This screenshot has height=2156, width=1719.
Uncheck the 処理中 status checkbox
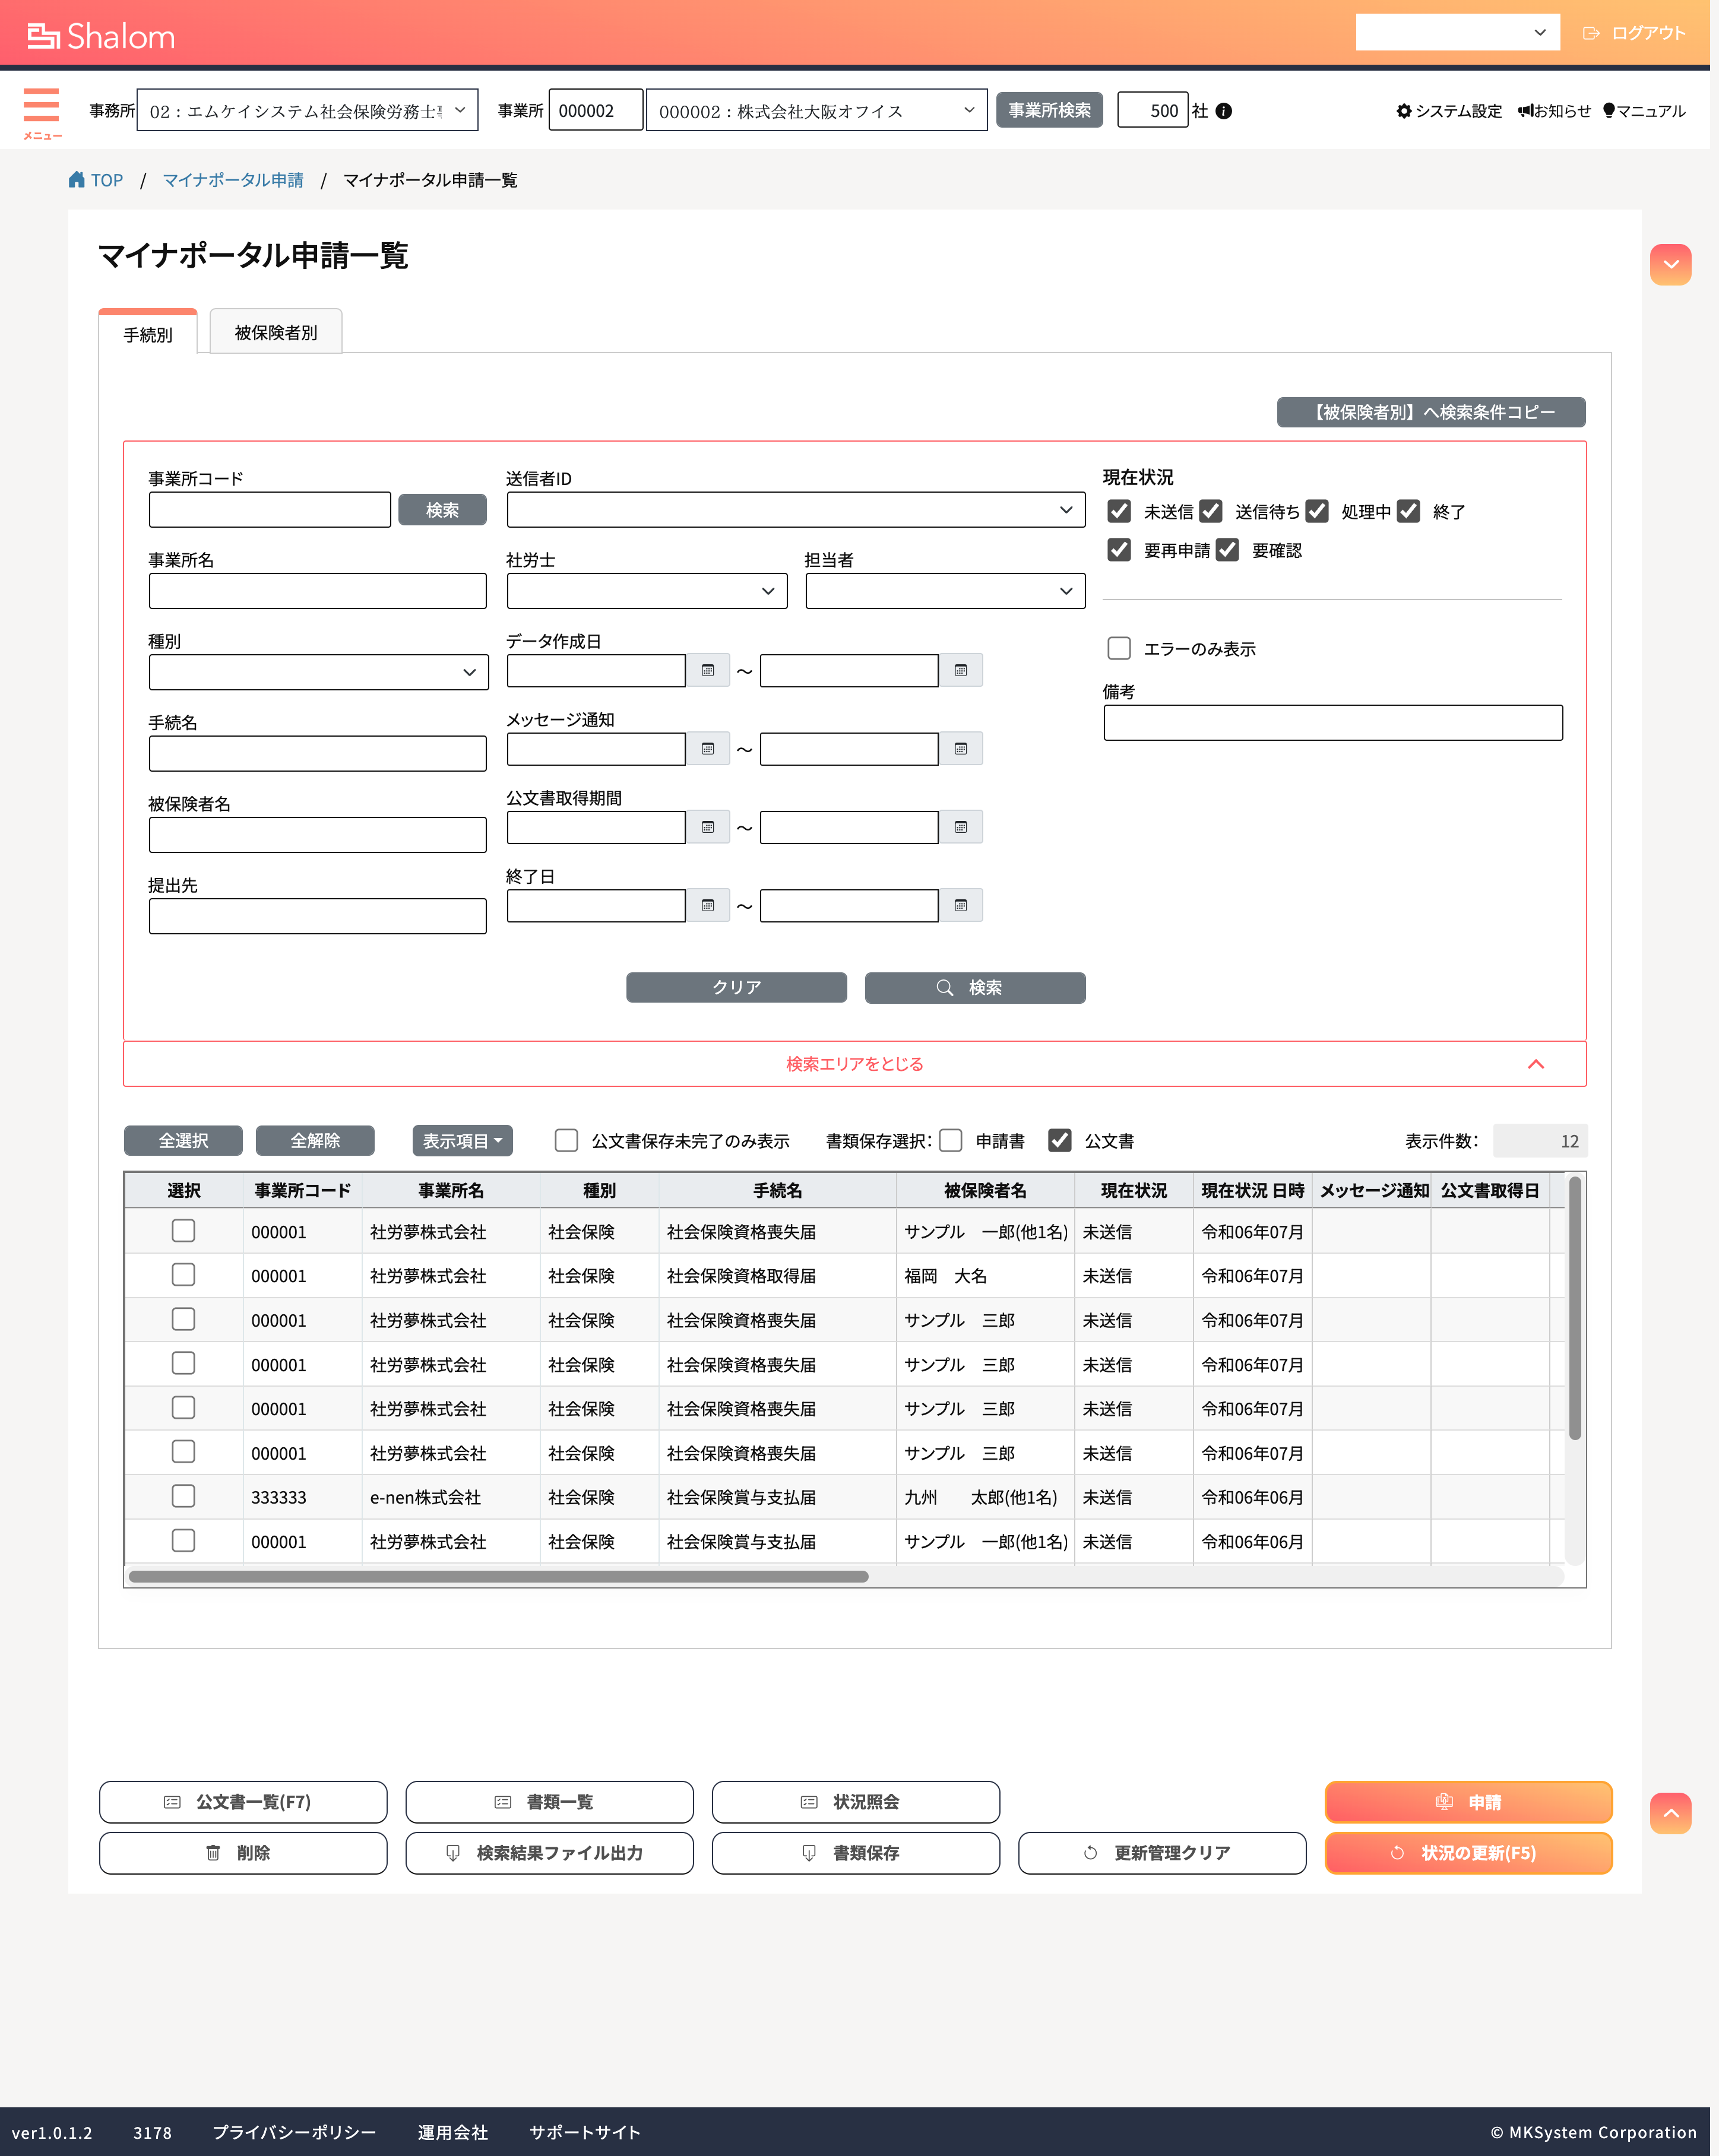click(1317, 512)
